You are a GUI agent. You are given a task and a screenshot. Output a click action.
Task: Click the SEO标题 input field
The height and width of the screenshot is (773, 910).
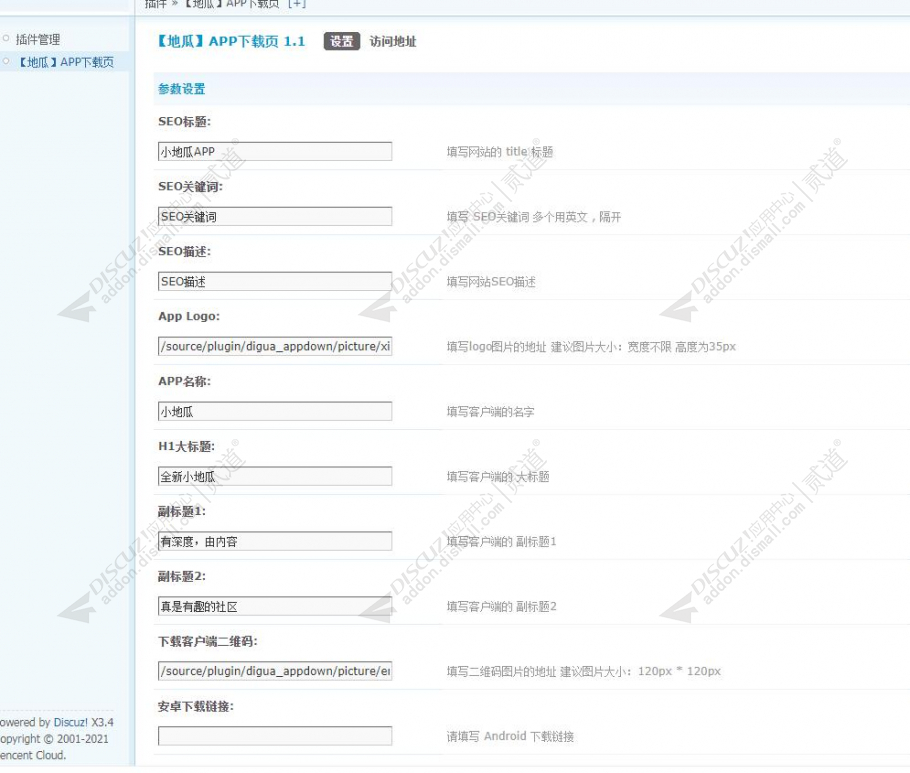click(275, 151)
